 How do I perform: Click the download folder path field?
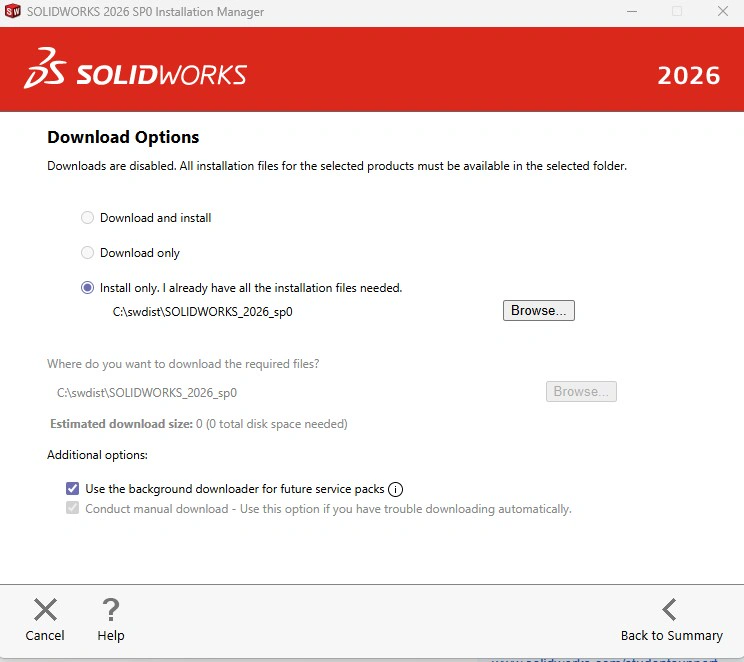(147, 393)
